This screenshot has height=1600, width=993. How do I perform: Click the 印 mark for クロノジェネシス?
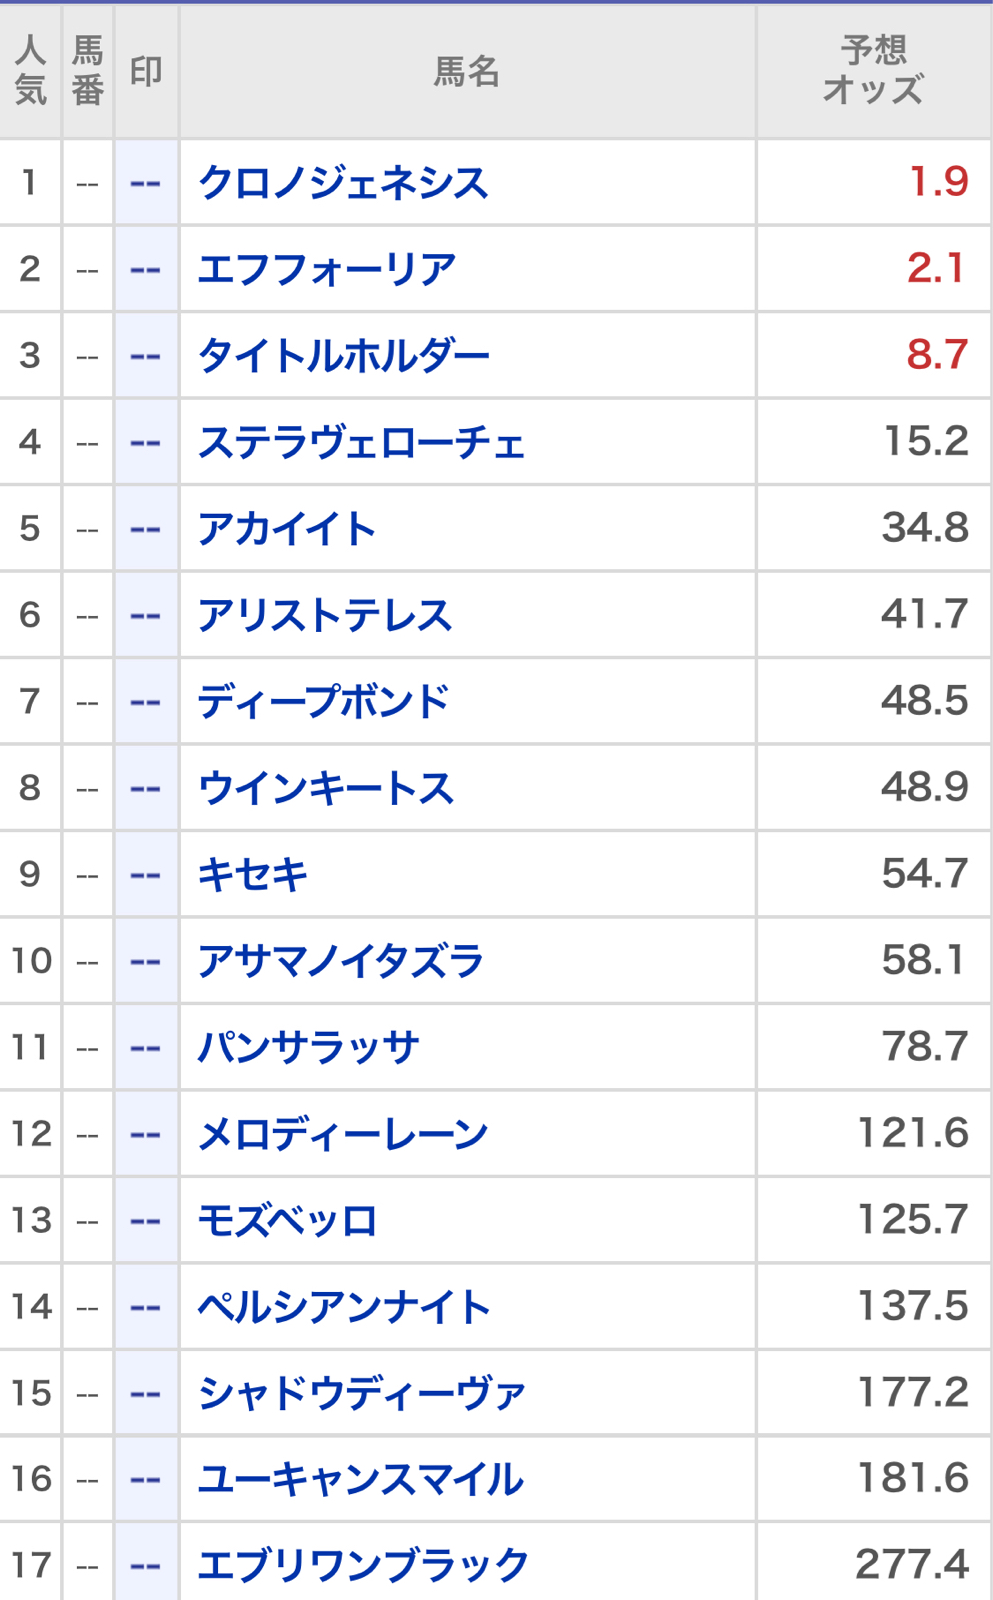tap(146, 183)
